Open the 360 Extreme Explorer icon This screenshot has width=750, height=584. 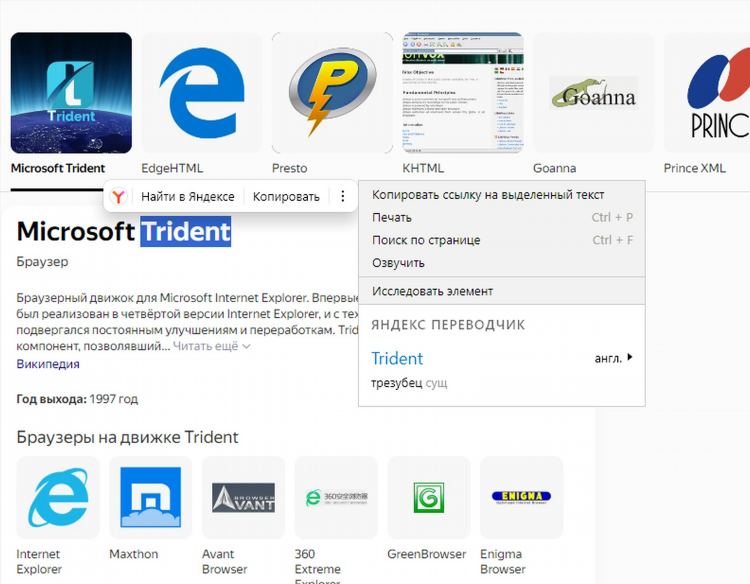click(x=336, y=497)
